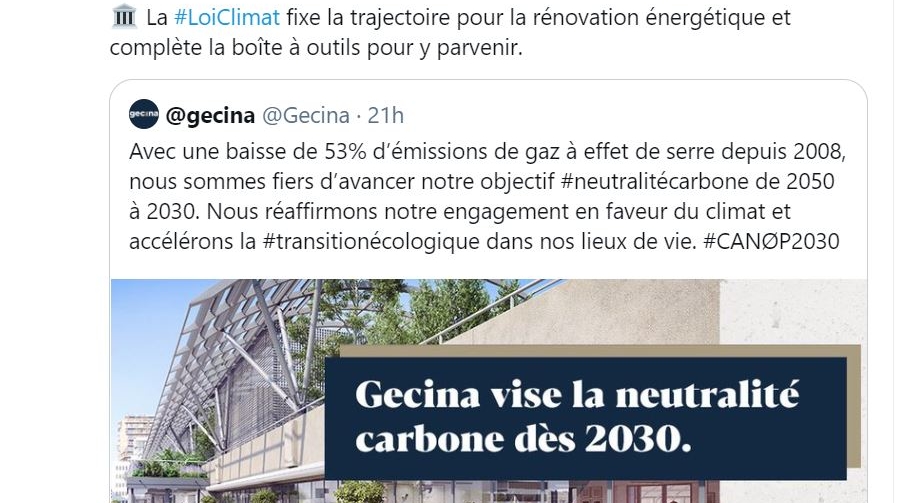Click the dark blue "Gecina vise la neutralité" banner

(x=580, y=397)
